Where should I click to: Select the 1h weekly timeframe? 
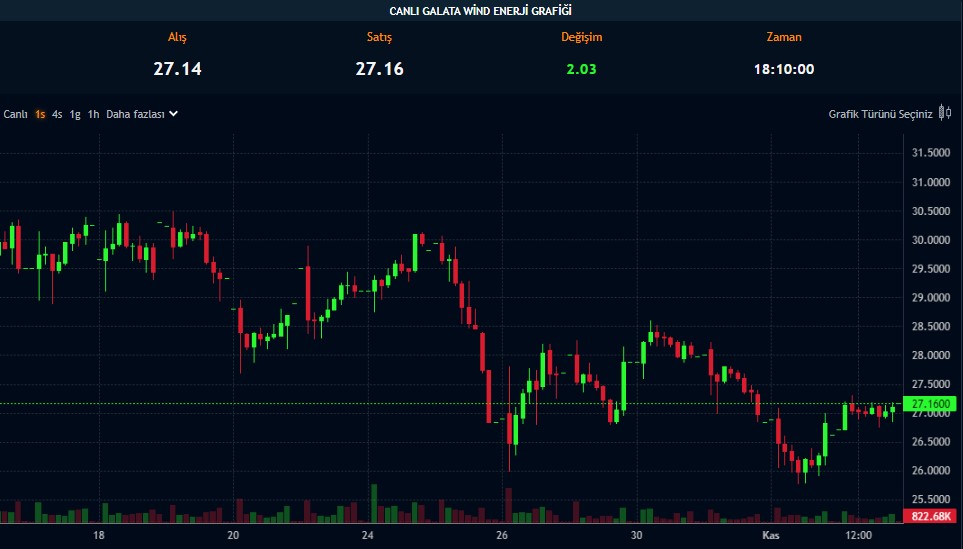point(93,114)
